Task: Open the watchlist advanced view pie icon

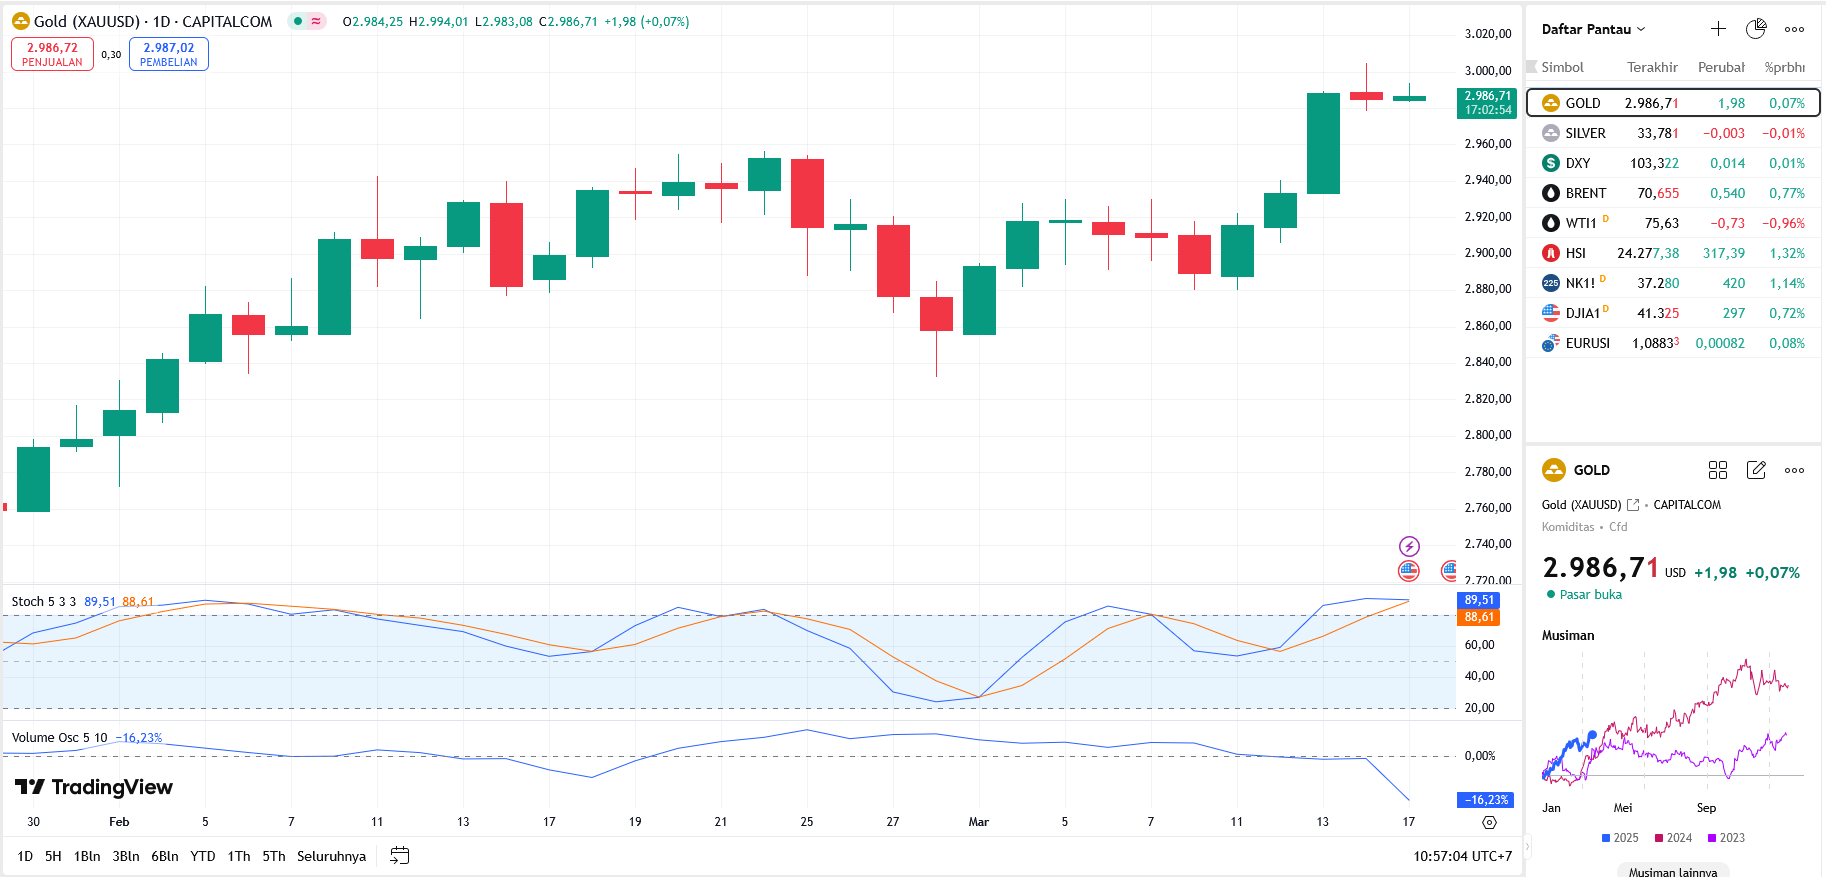Action: click(x=1756, y=29)
